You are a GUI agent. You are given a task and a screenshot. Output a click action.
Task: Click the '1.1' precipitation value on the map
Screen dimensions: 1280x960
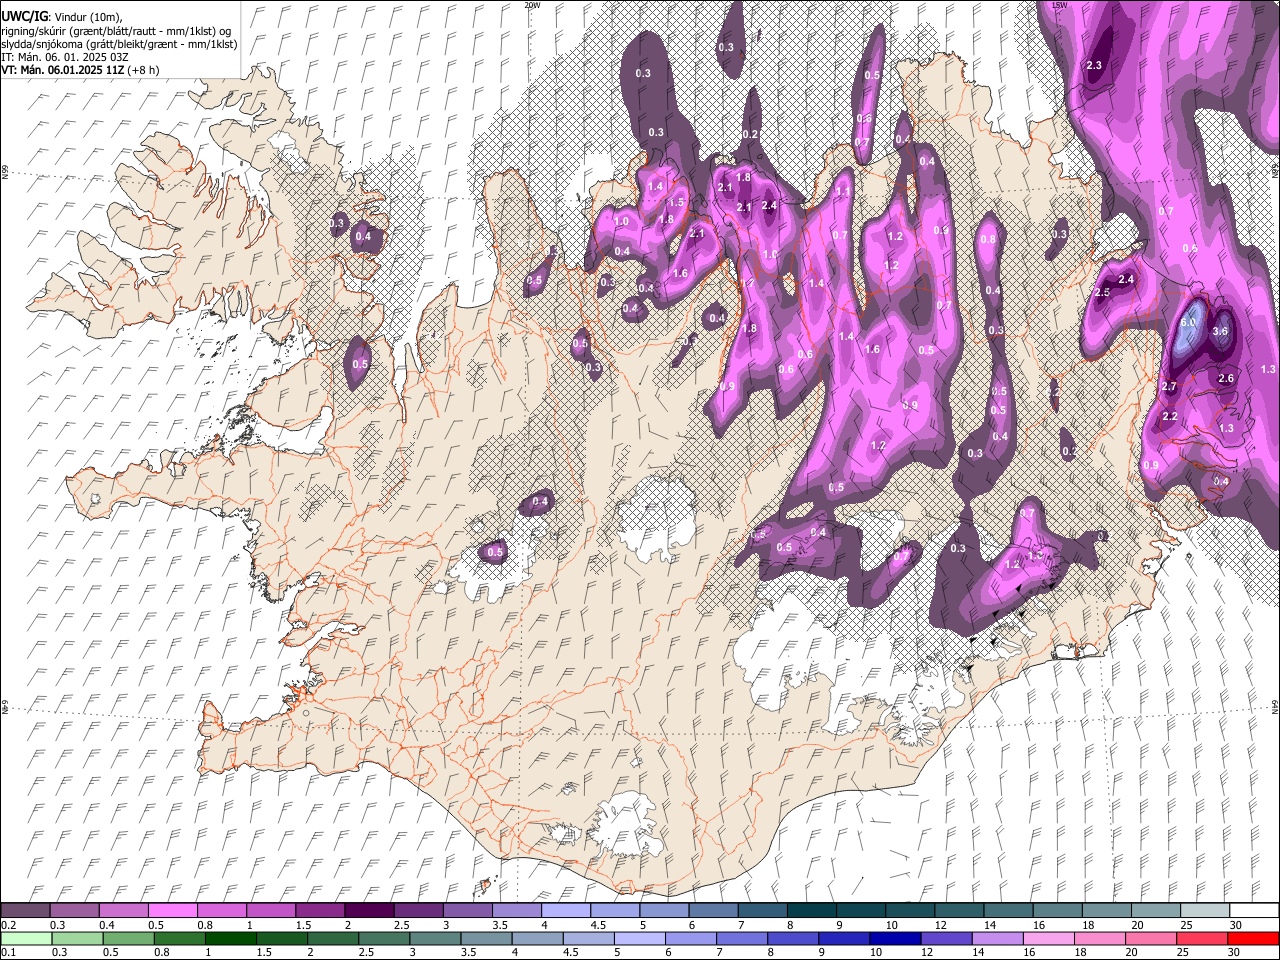click(x=843, y=192)
